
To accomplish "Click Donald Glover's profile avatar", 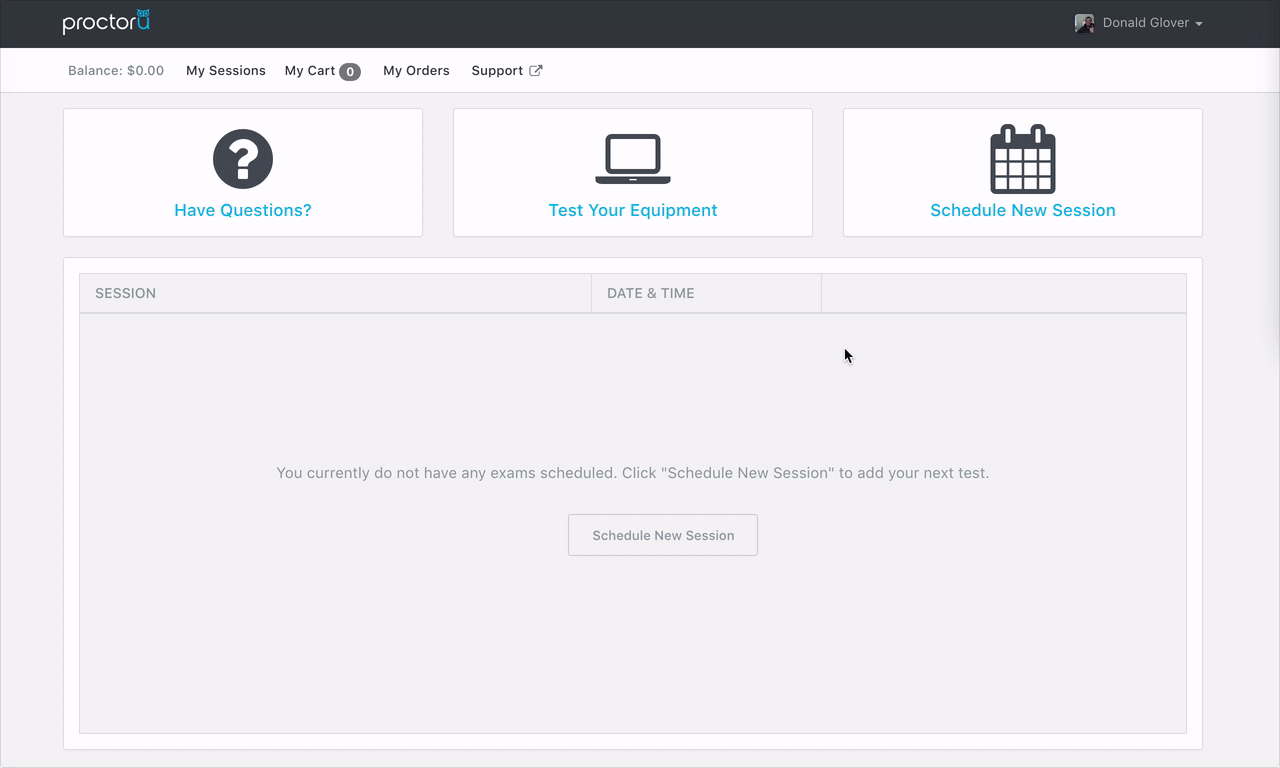I will pyautogui.click(x=1084, y=23).
